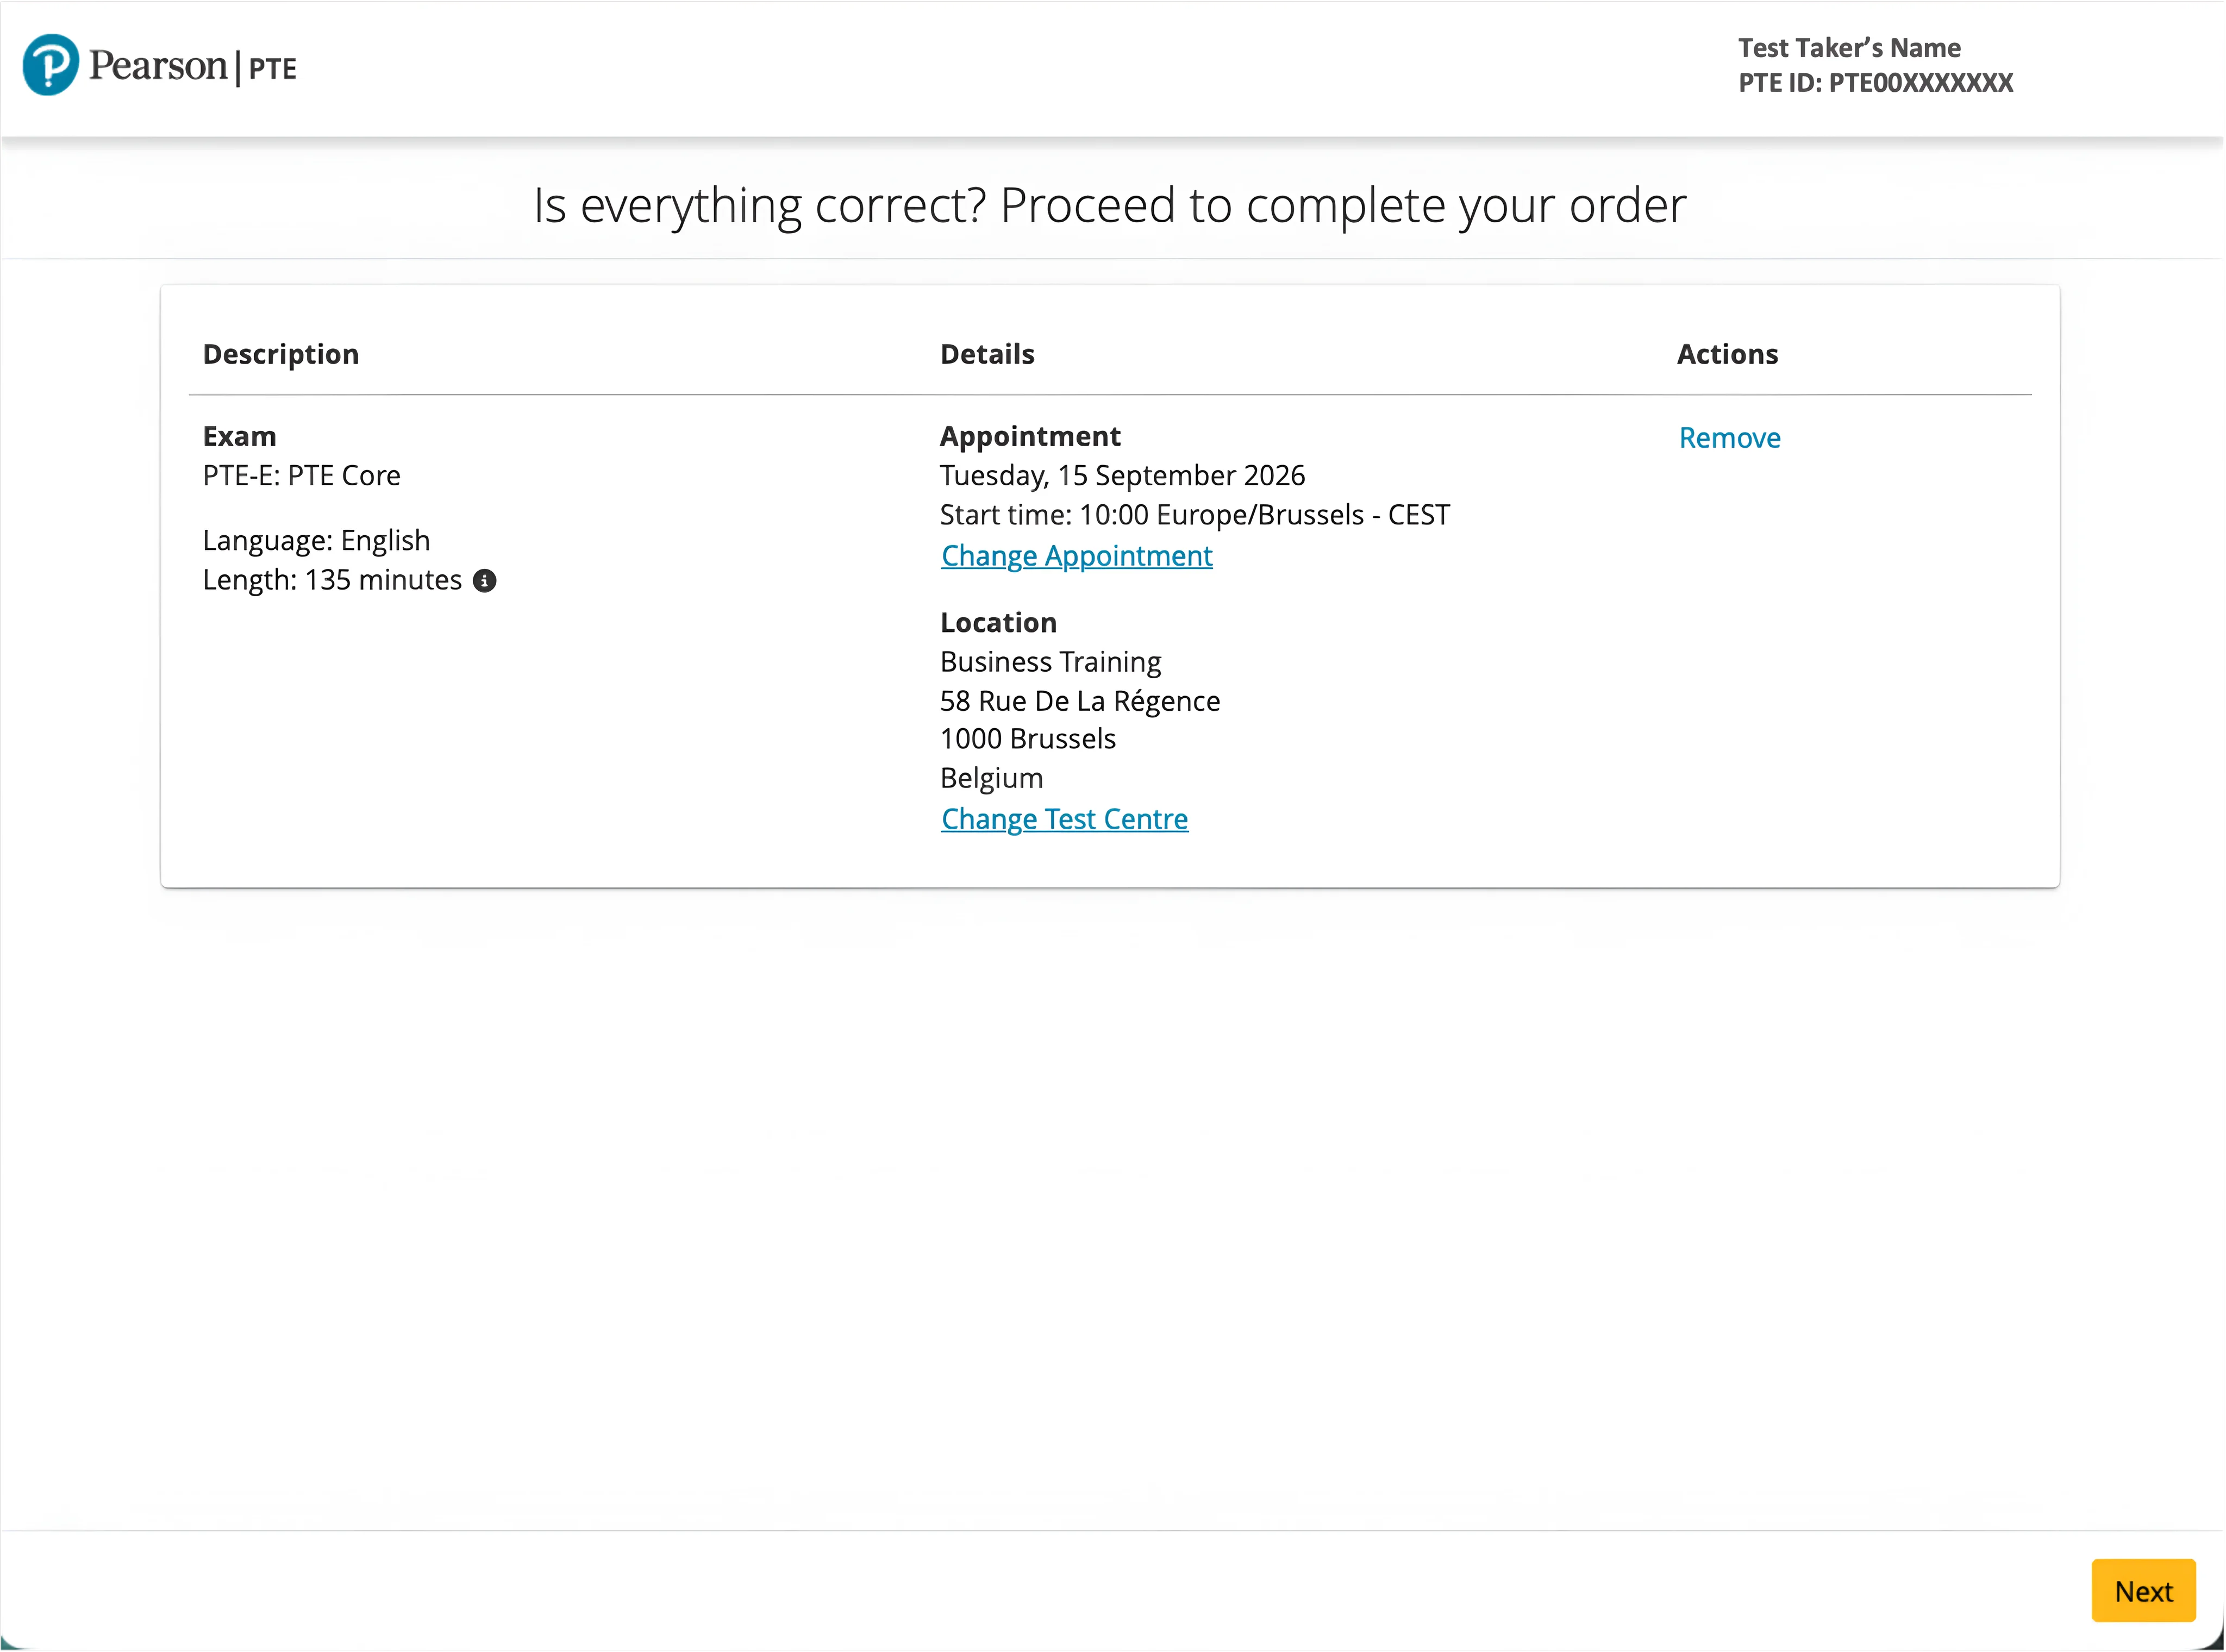Click the Change Test Centre link
The height and width of the screenshot is (1652, 2226).
[1064, 819]
